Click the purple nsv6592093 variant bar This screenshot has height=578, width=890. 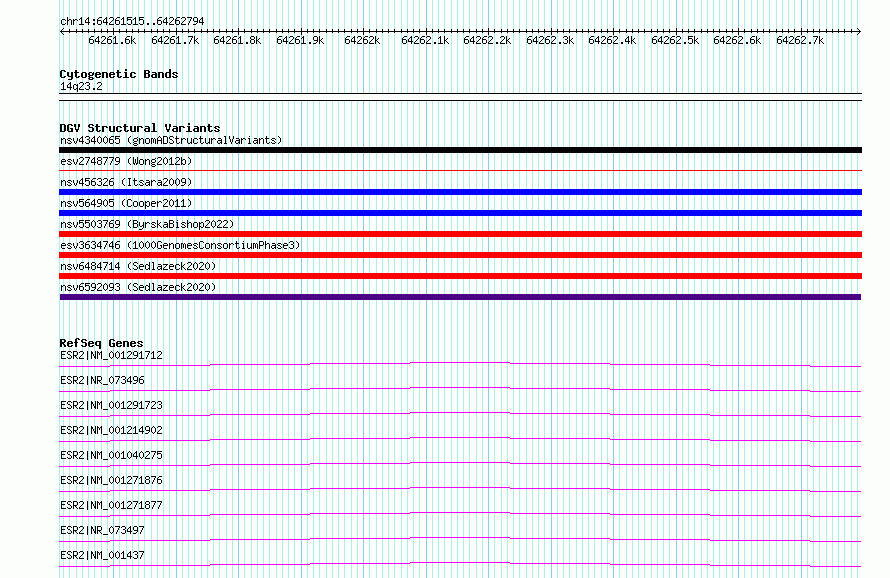(x=460, y=297)
